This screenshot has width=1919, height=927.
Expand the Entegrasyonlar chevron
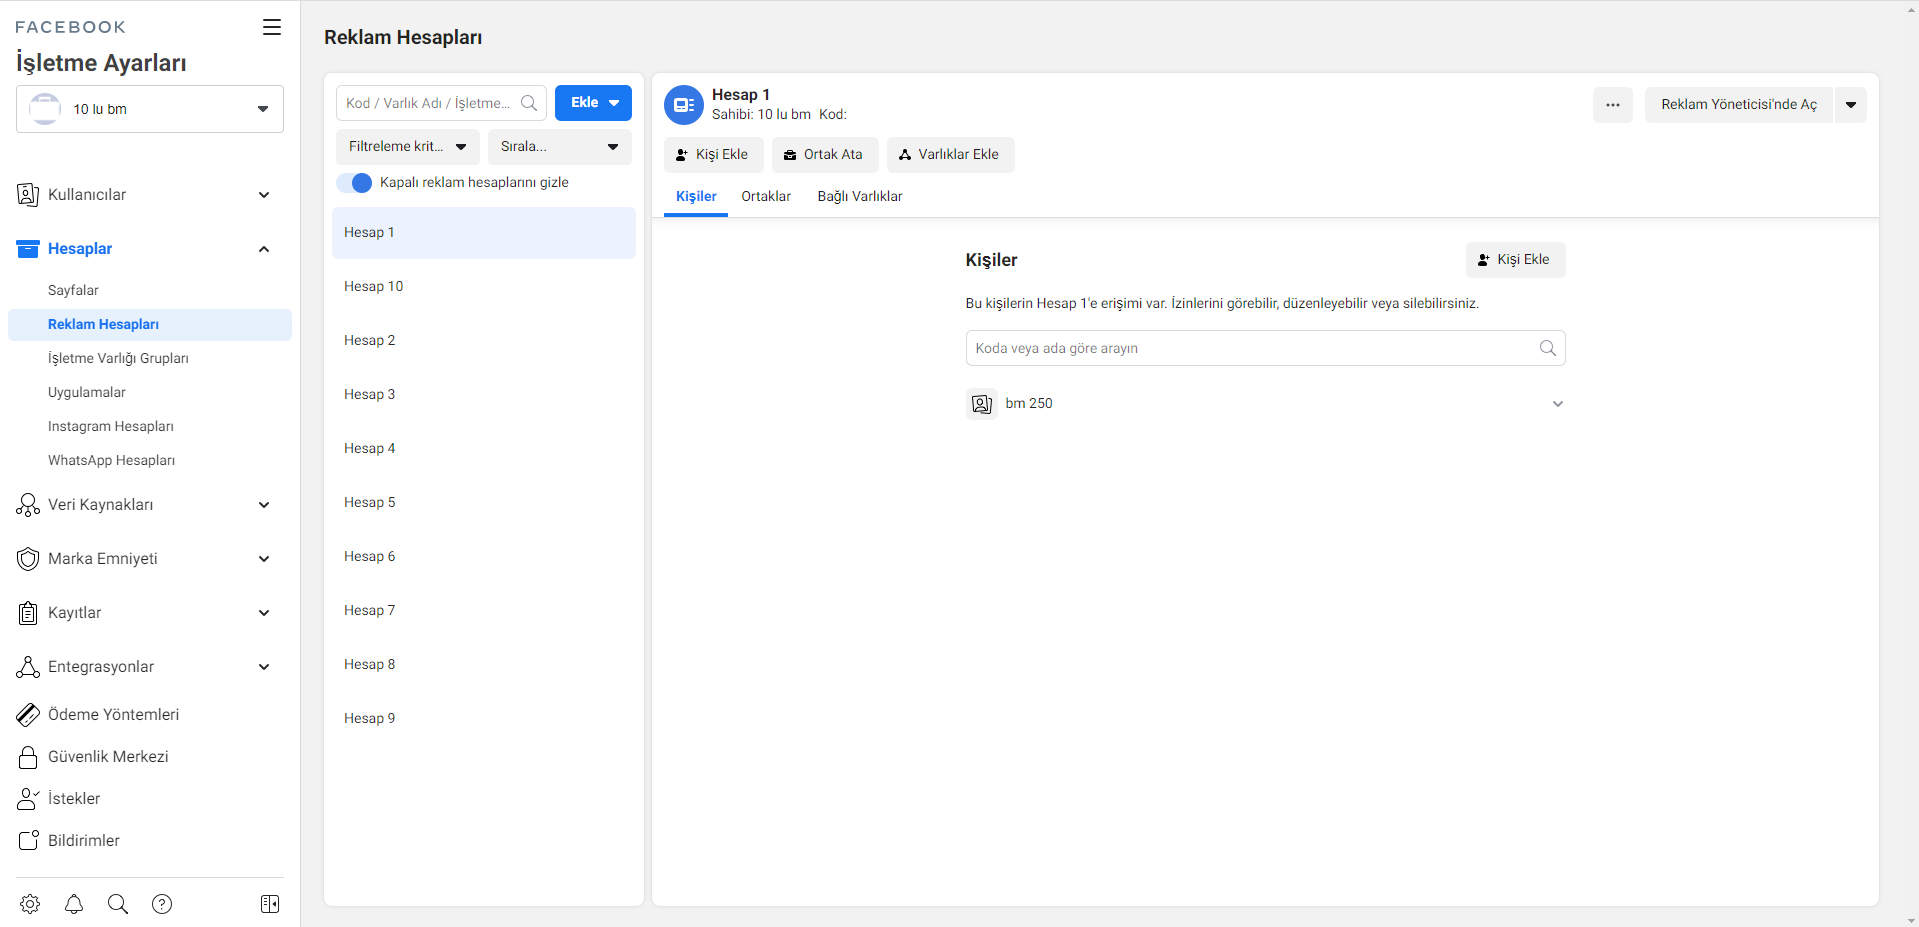point(264,667)
